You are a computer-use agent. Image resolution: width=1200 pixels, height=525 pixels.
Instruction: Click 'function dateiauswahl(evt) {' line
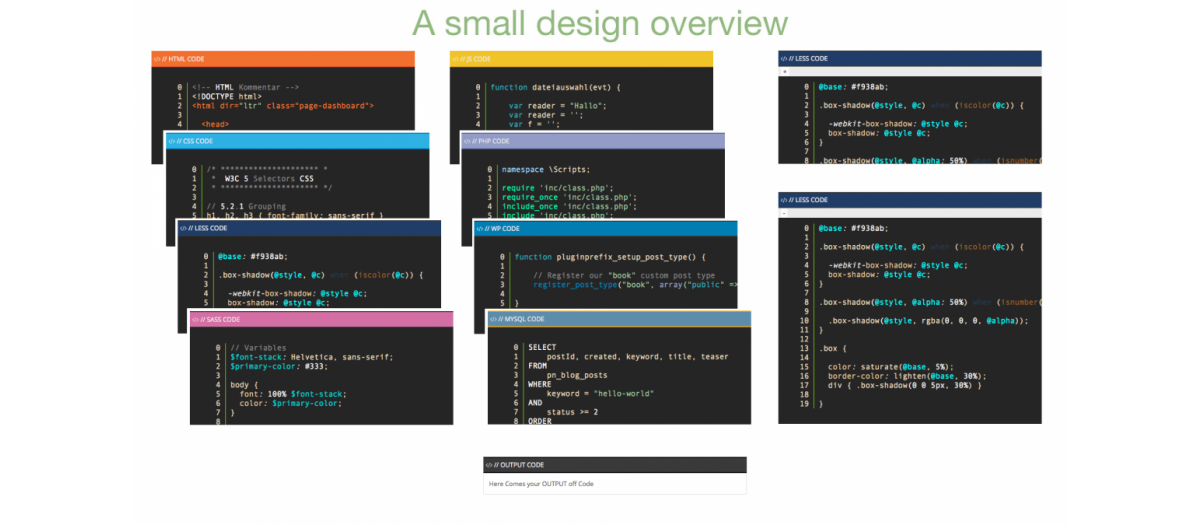click(556, 87)
